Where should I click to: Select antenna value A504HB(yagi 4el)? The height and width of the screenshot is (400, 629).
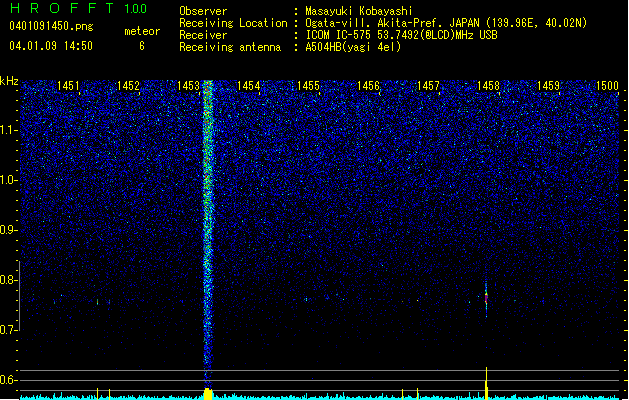[353, 47]
